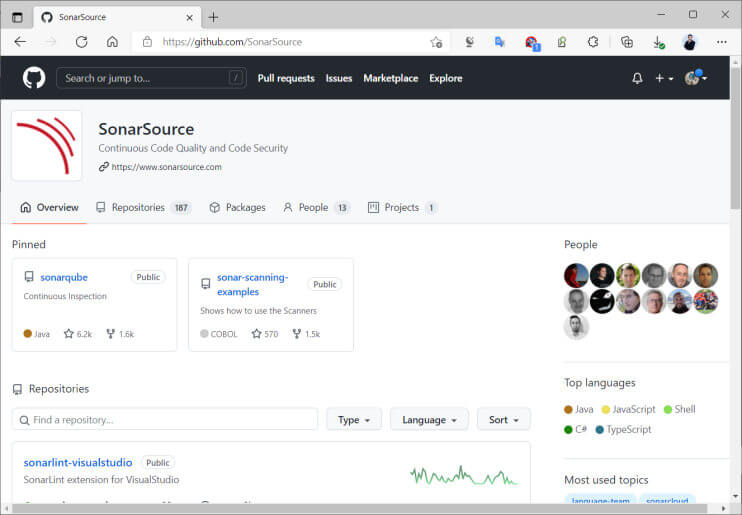Click the vertical page scrollbar
Image resolution: width=742 pixels, height=515 pixels.
(735, 137)
